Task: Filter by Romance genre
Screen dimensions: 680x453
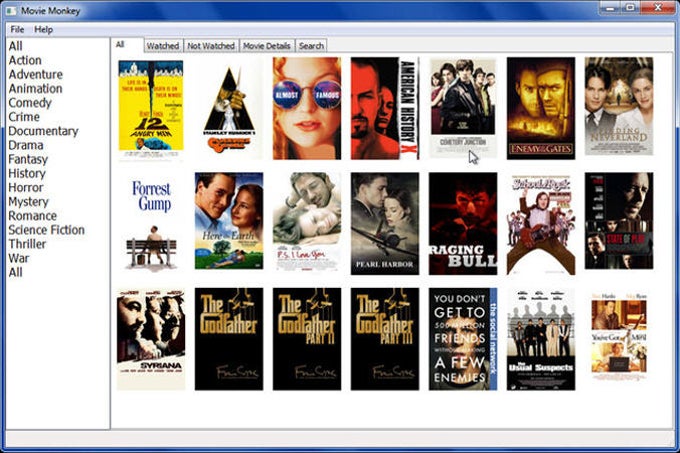Action: (x=33, y=216)
